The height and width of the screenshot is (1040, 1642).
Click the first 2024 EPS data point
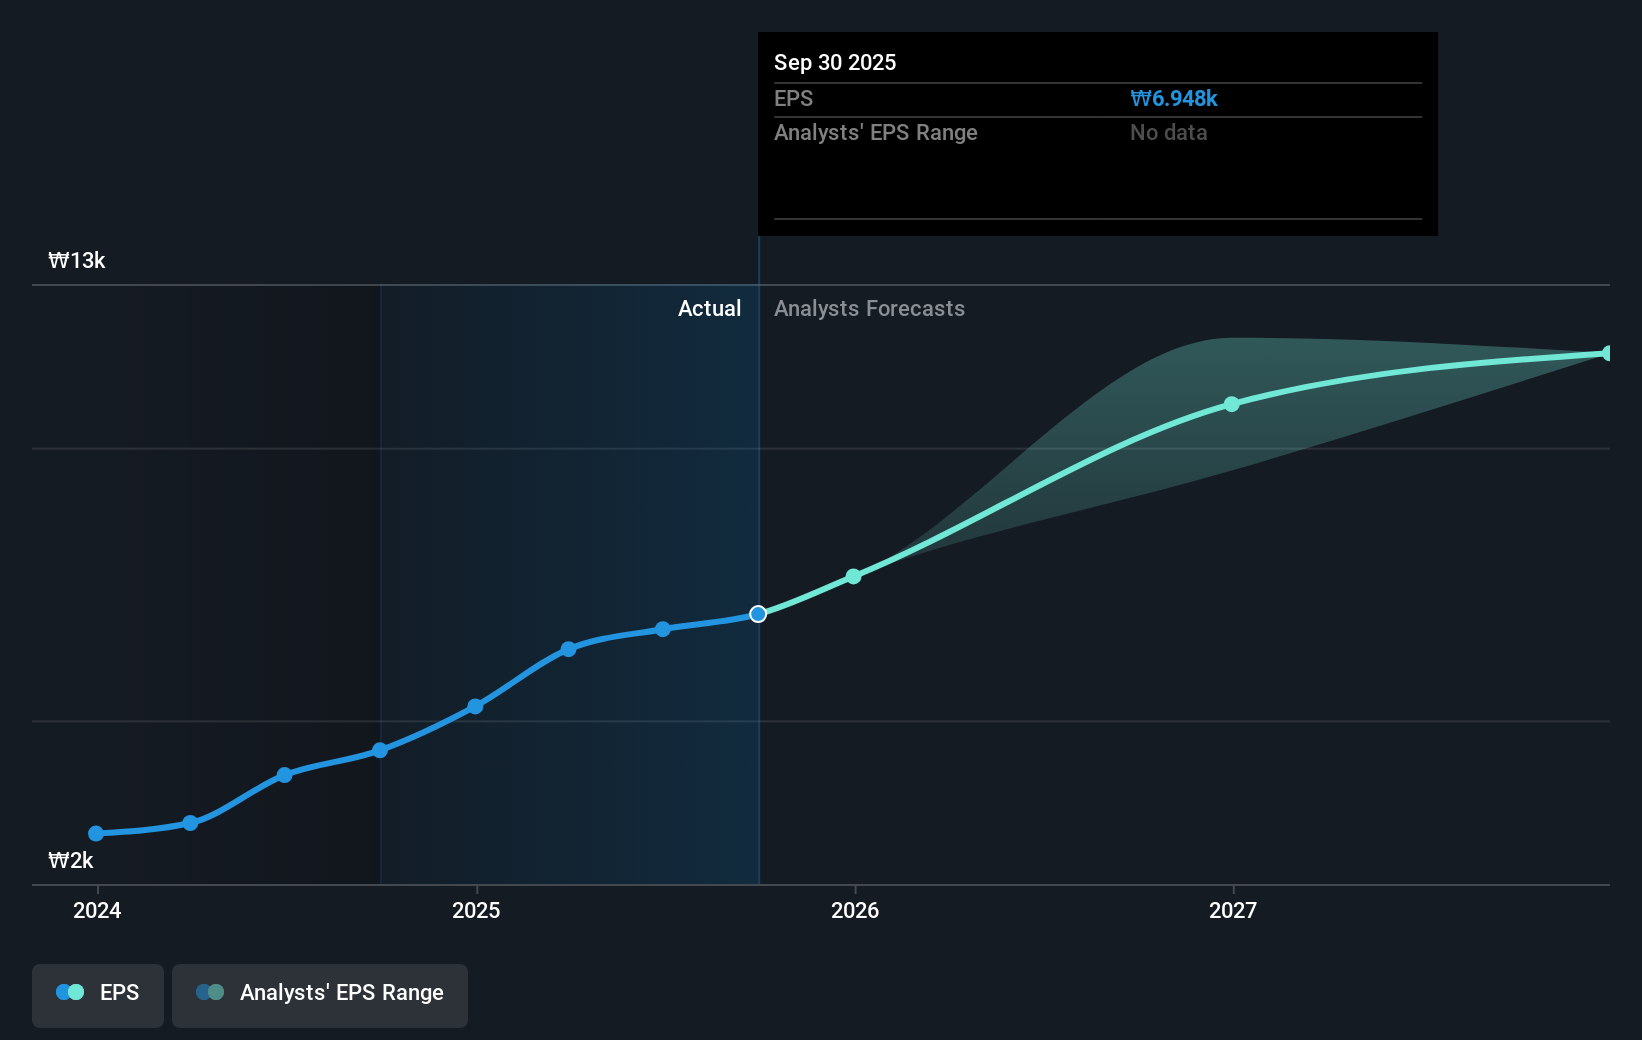[96, 833]
